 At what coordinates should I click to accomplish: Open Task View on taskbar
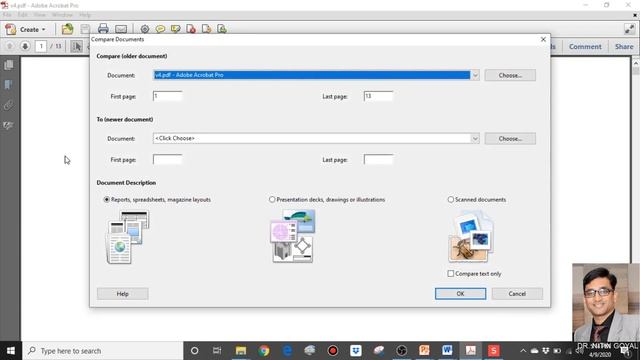pos(217,351)
